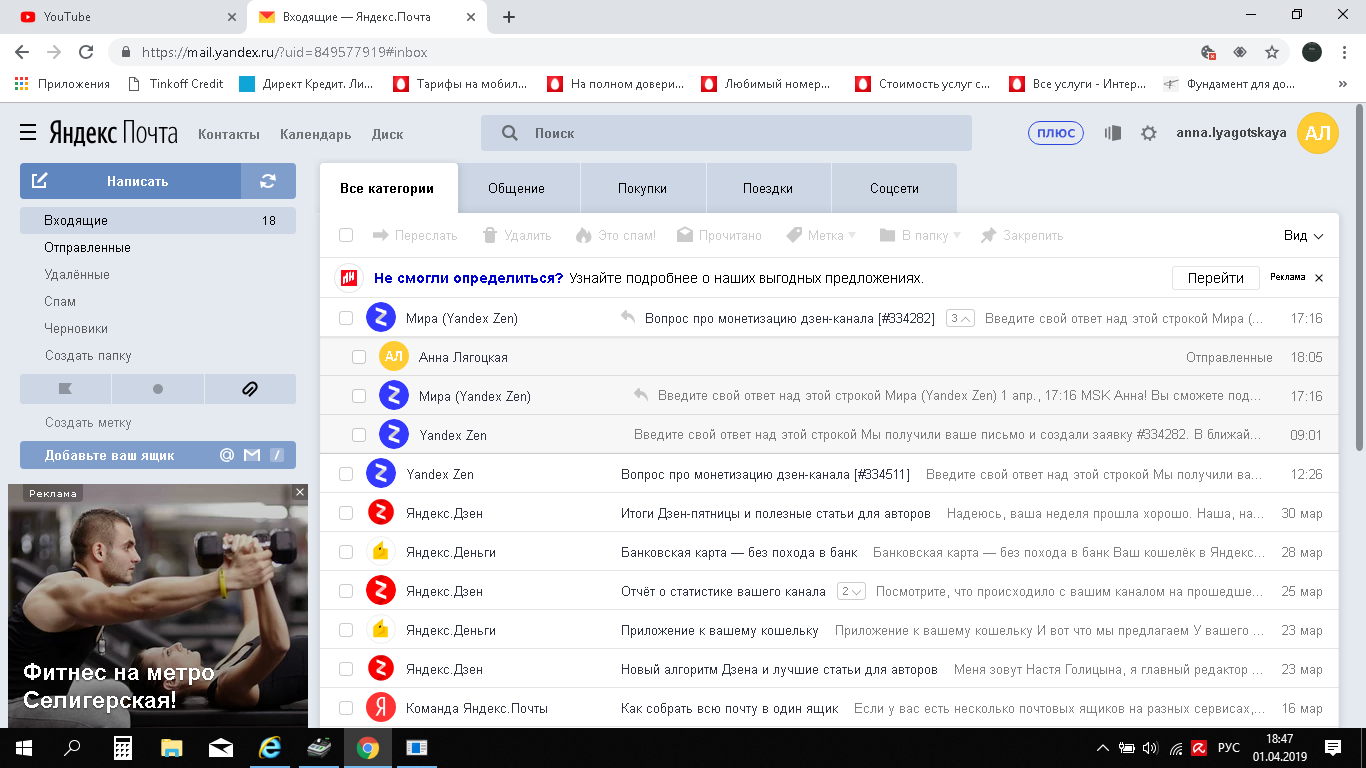Click the refresh mail icon beside Написать

pyautogui.click(x=268, y=181)
